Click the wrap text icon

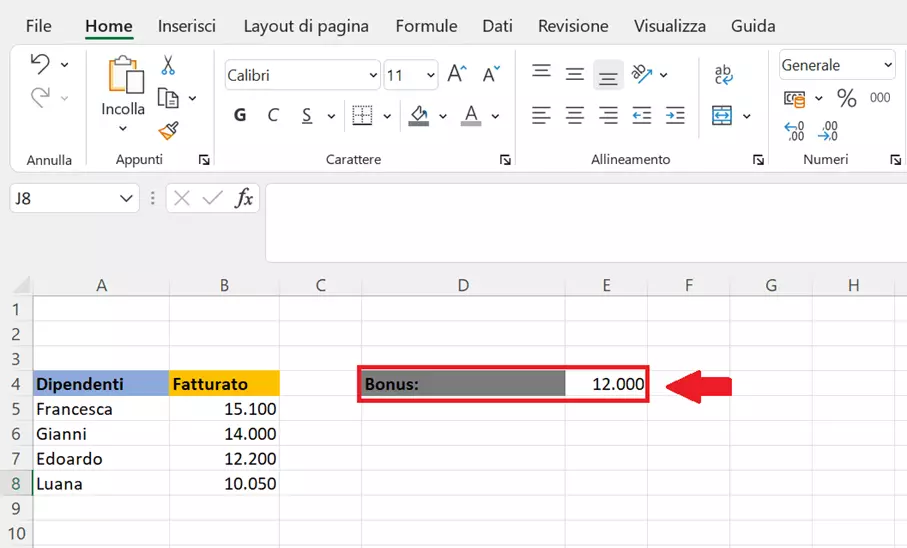(x=723, y=74)
